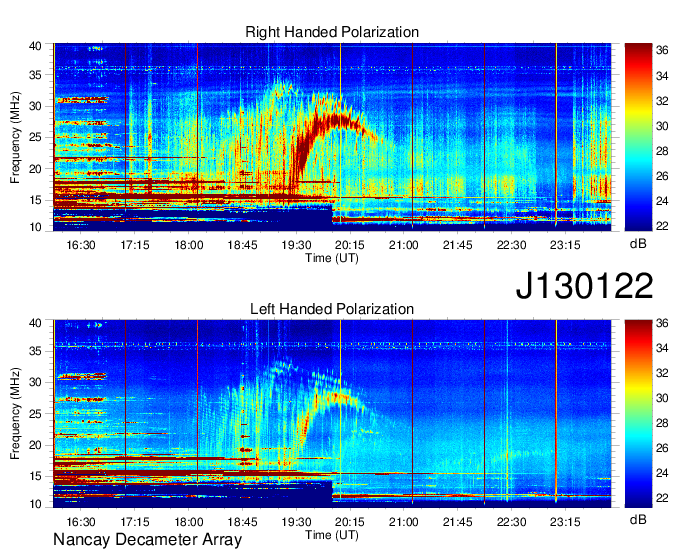Click the 'Left Handed Polarization' plot title
Image resolution: width=680 pixels, height=552 pixels.
tap(332, 309)
